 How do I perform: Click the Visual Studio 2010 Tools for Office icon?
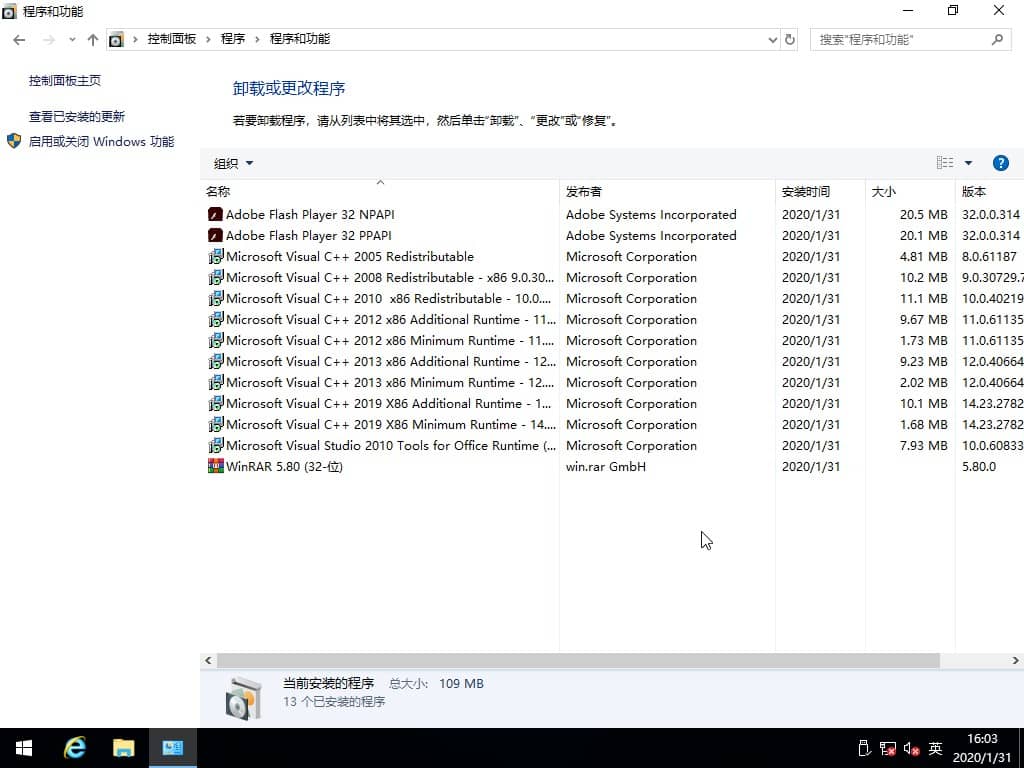point(216,445)
